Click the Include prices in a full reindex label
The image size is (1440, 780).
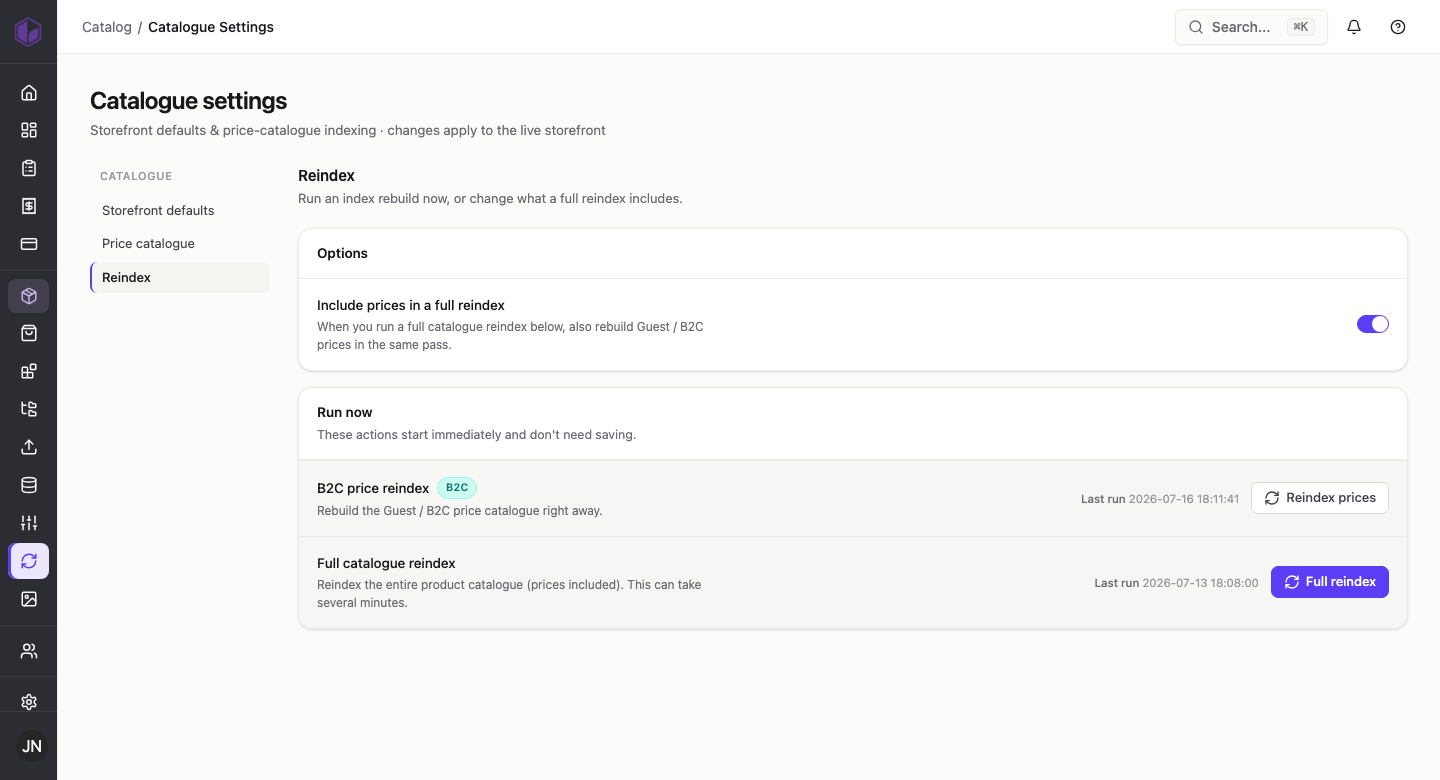[x=411, y=305]
